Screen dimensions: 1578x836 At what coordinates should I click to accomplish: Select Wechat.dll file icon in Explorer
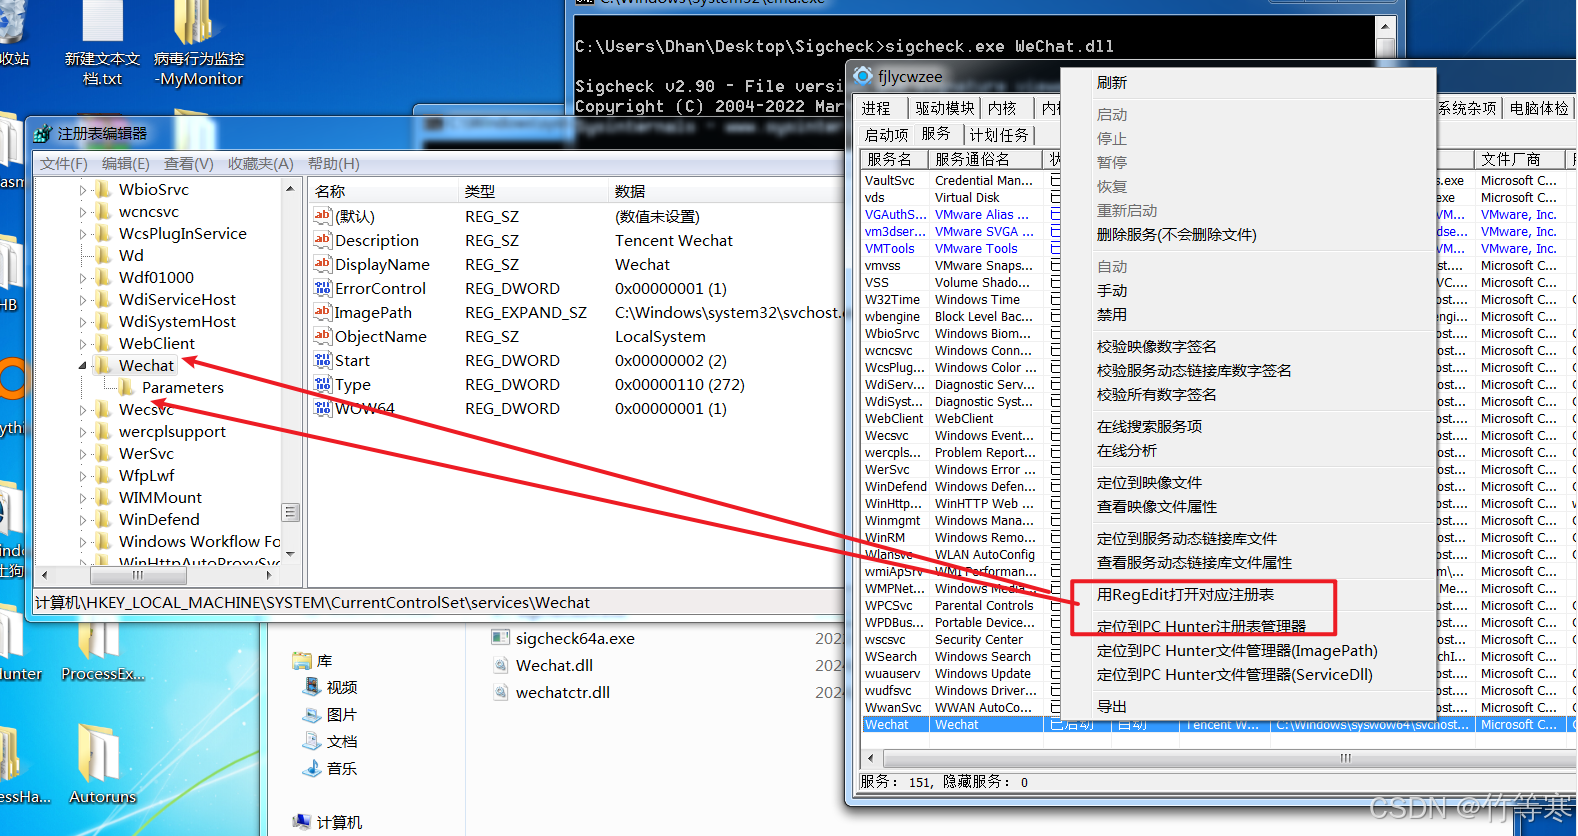click(500, 665)
